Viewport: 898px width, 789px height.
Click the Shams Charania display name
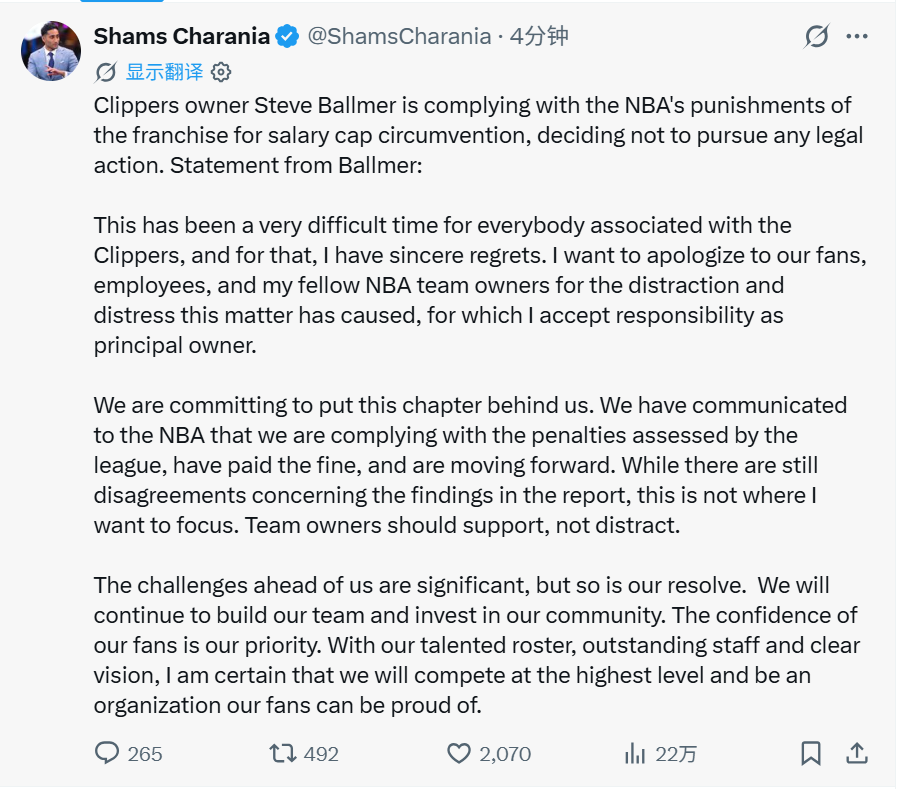point(182,36)
